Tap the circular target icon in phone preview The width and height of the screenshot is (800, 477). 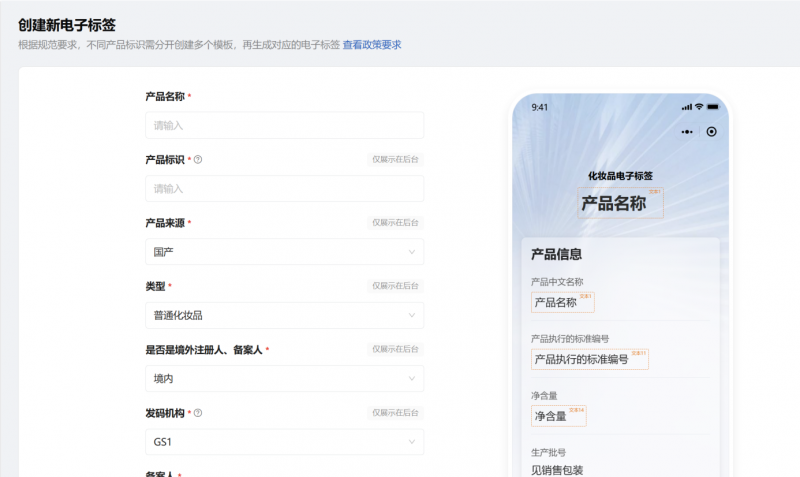coord(711,131)
